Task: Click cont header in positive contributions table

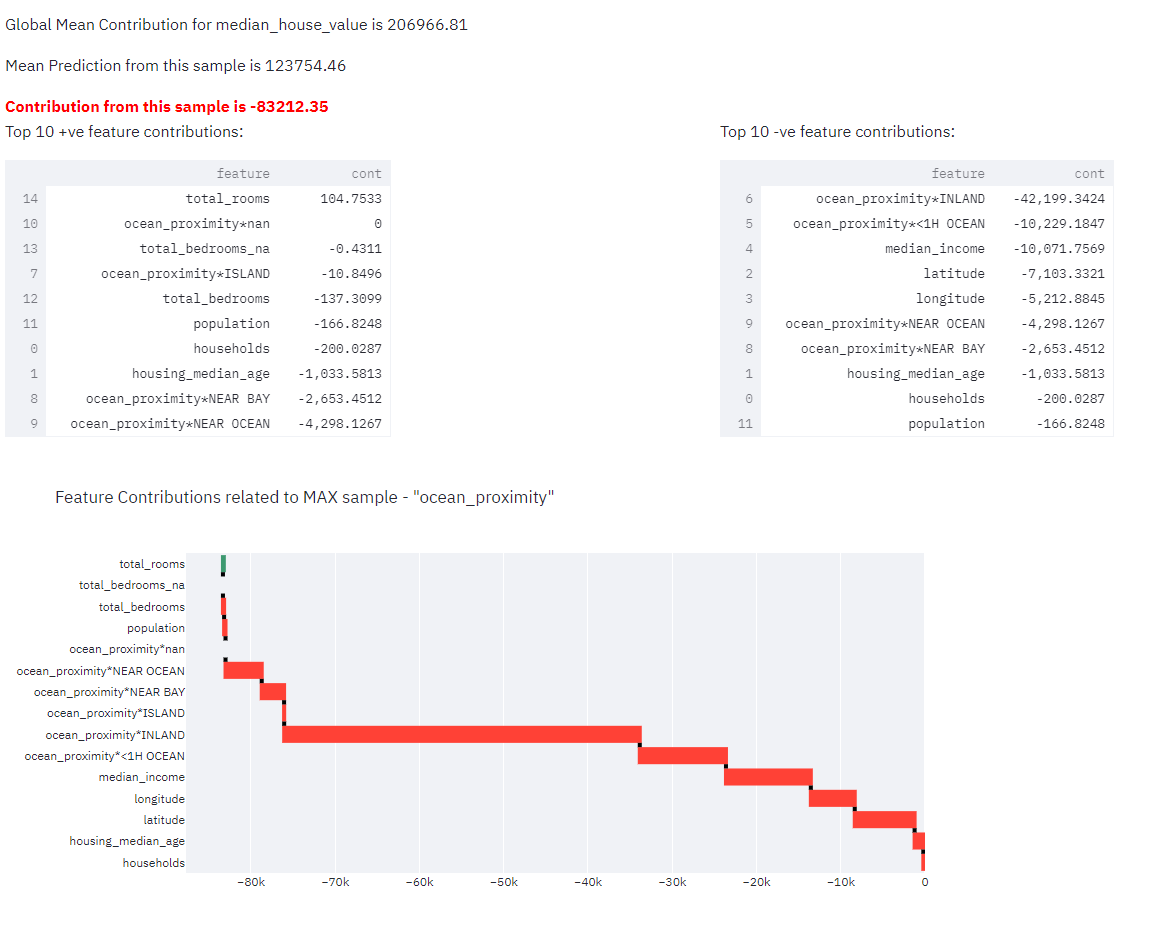Action: click(x=366, y=174)
